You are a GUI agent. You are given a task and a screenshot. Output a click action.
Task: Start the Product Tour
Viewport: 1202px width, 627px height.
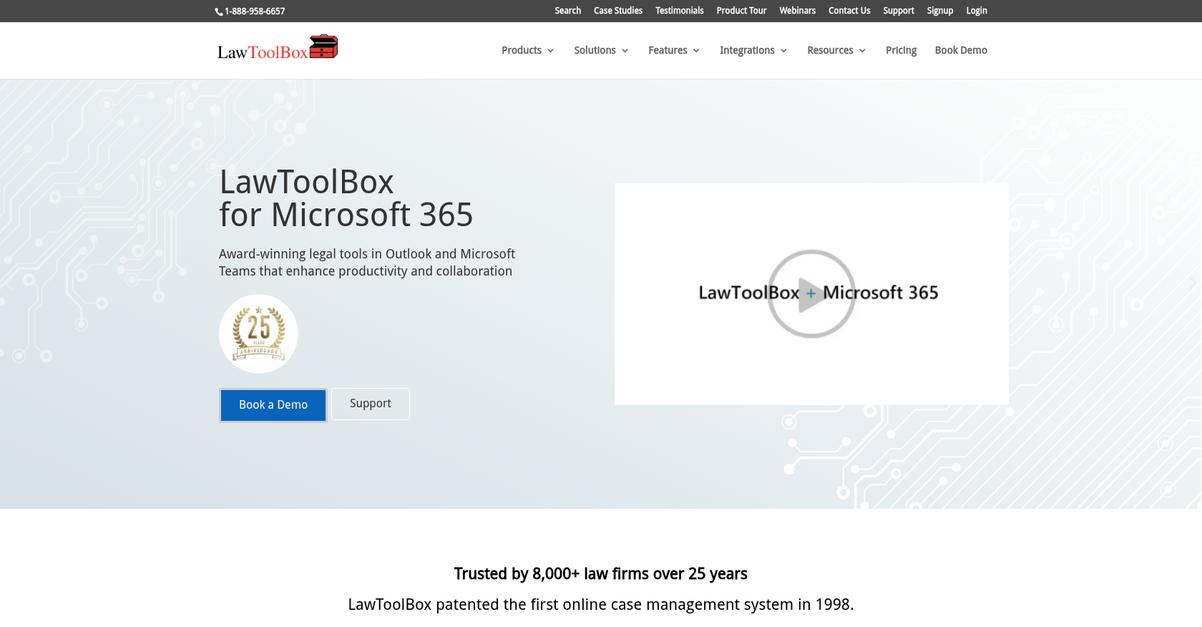pos(742,11)
